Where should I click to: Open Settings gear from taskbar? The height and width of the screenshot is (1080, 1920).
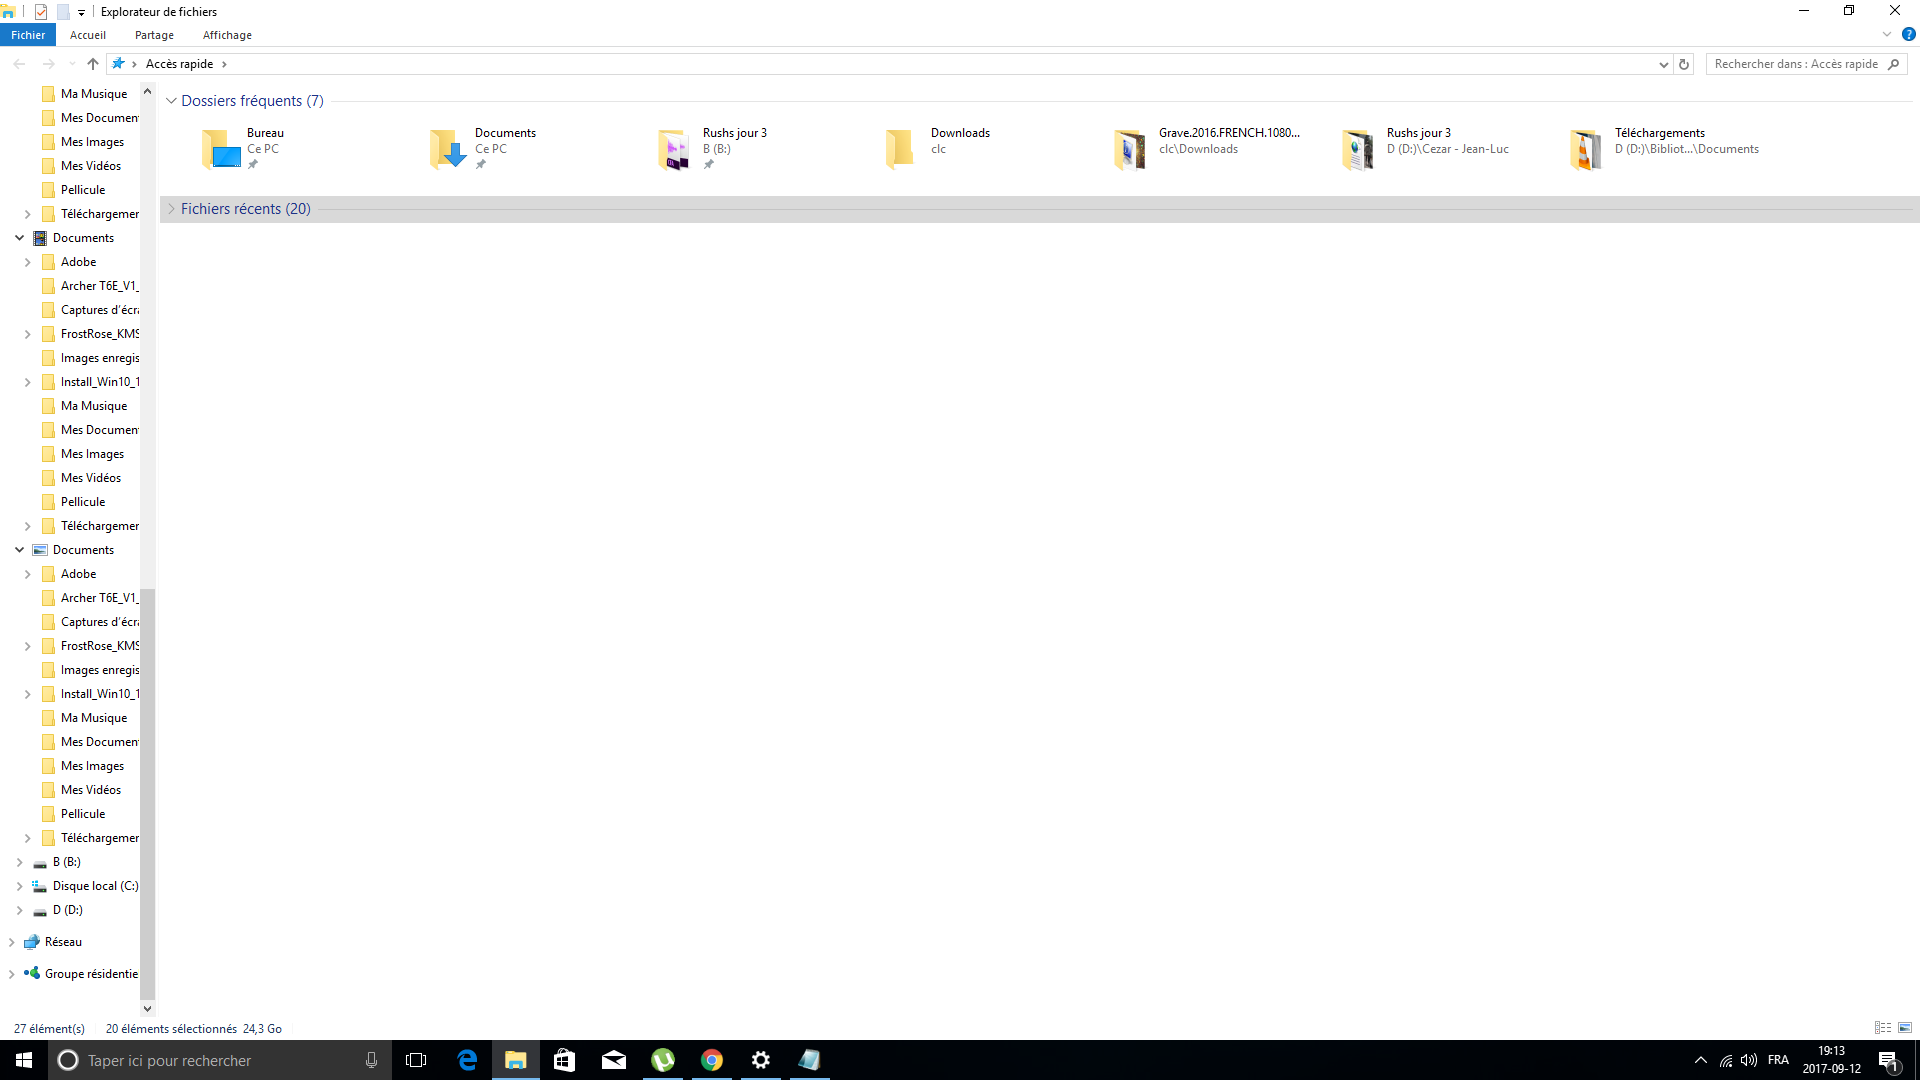click(x=760, y=1060)
